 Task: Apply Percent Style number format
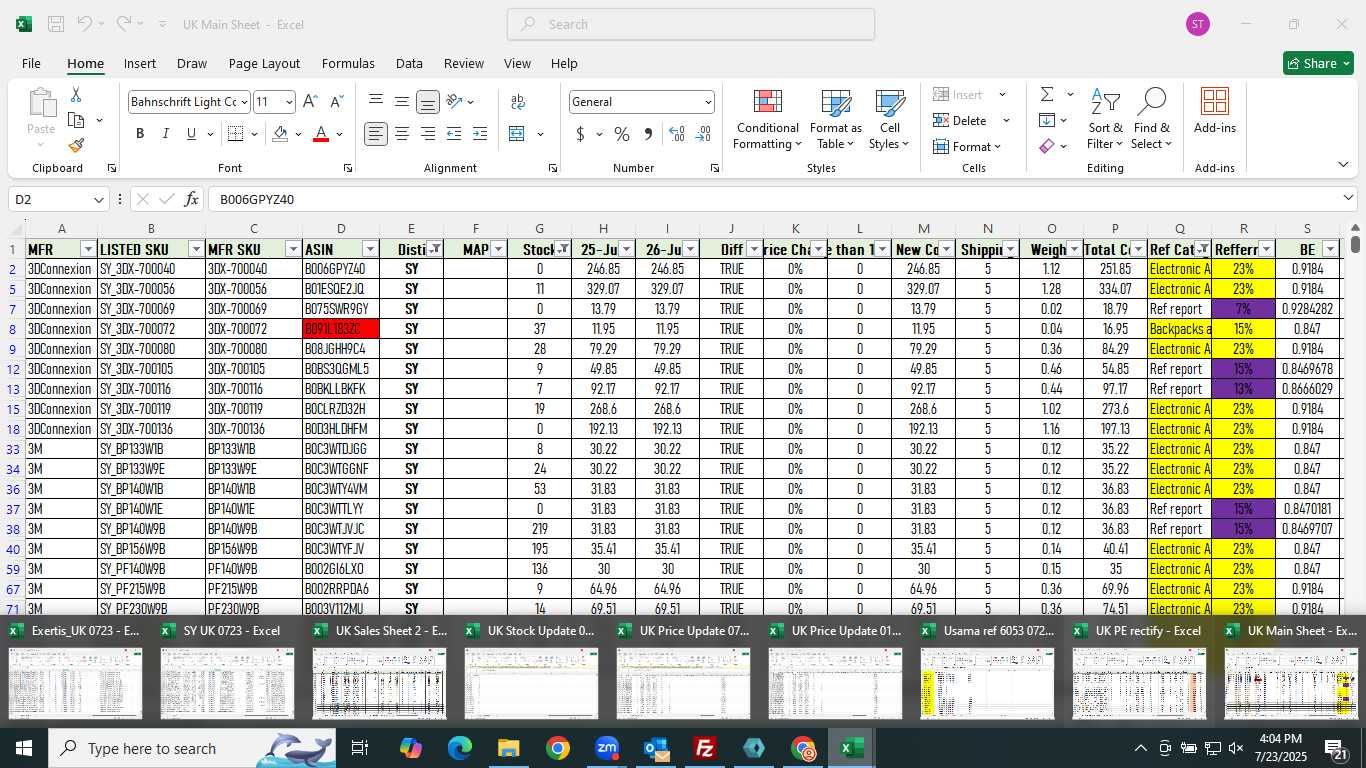click(x=622, y=133)
